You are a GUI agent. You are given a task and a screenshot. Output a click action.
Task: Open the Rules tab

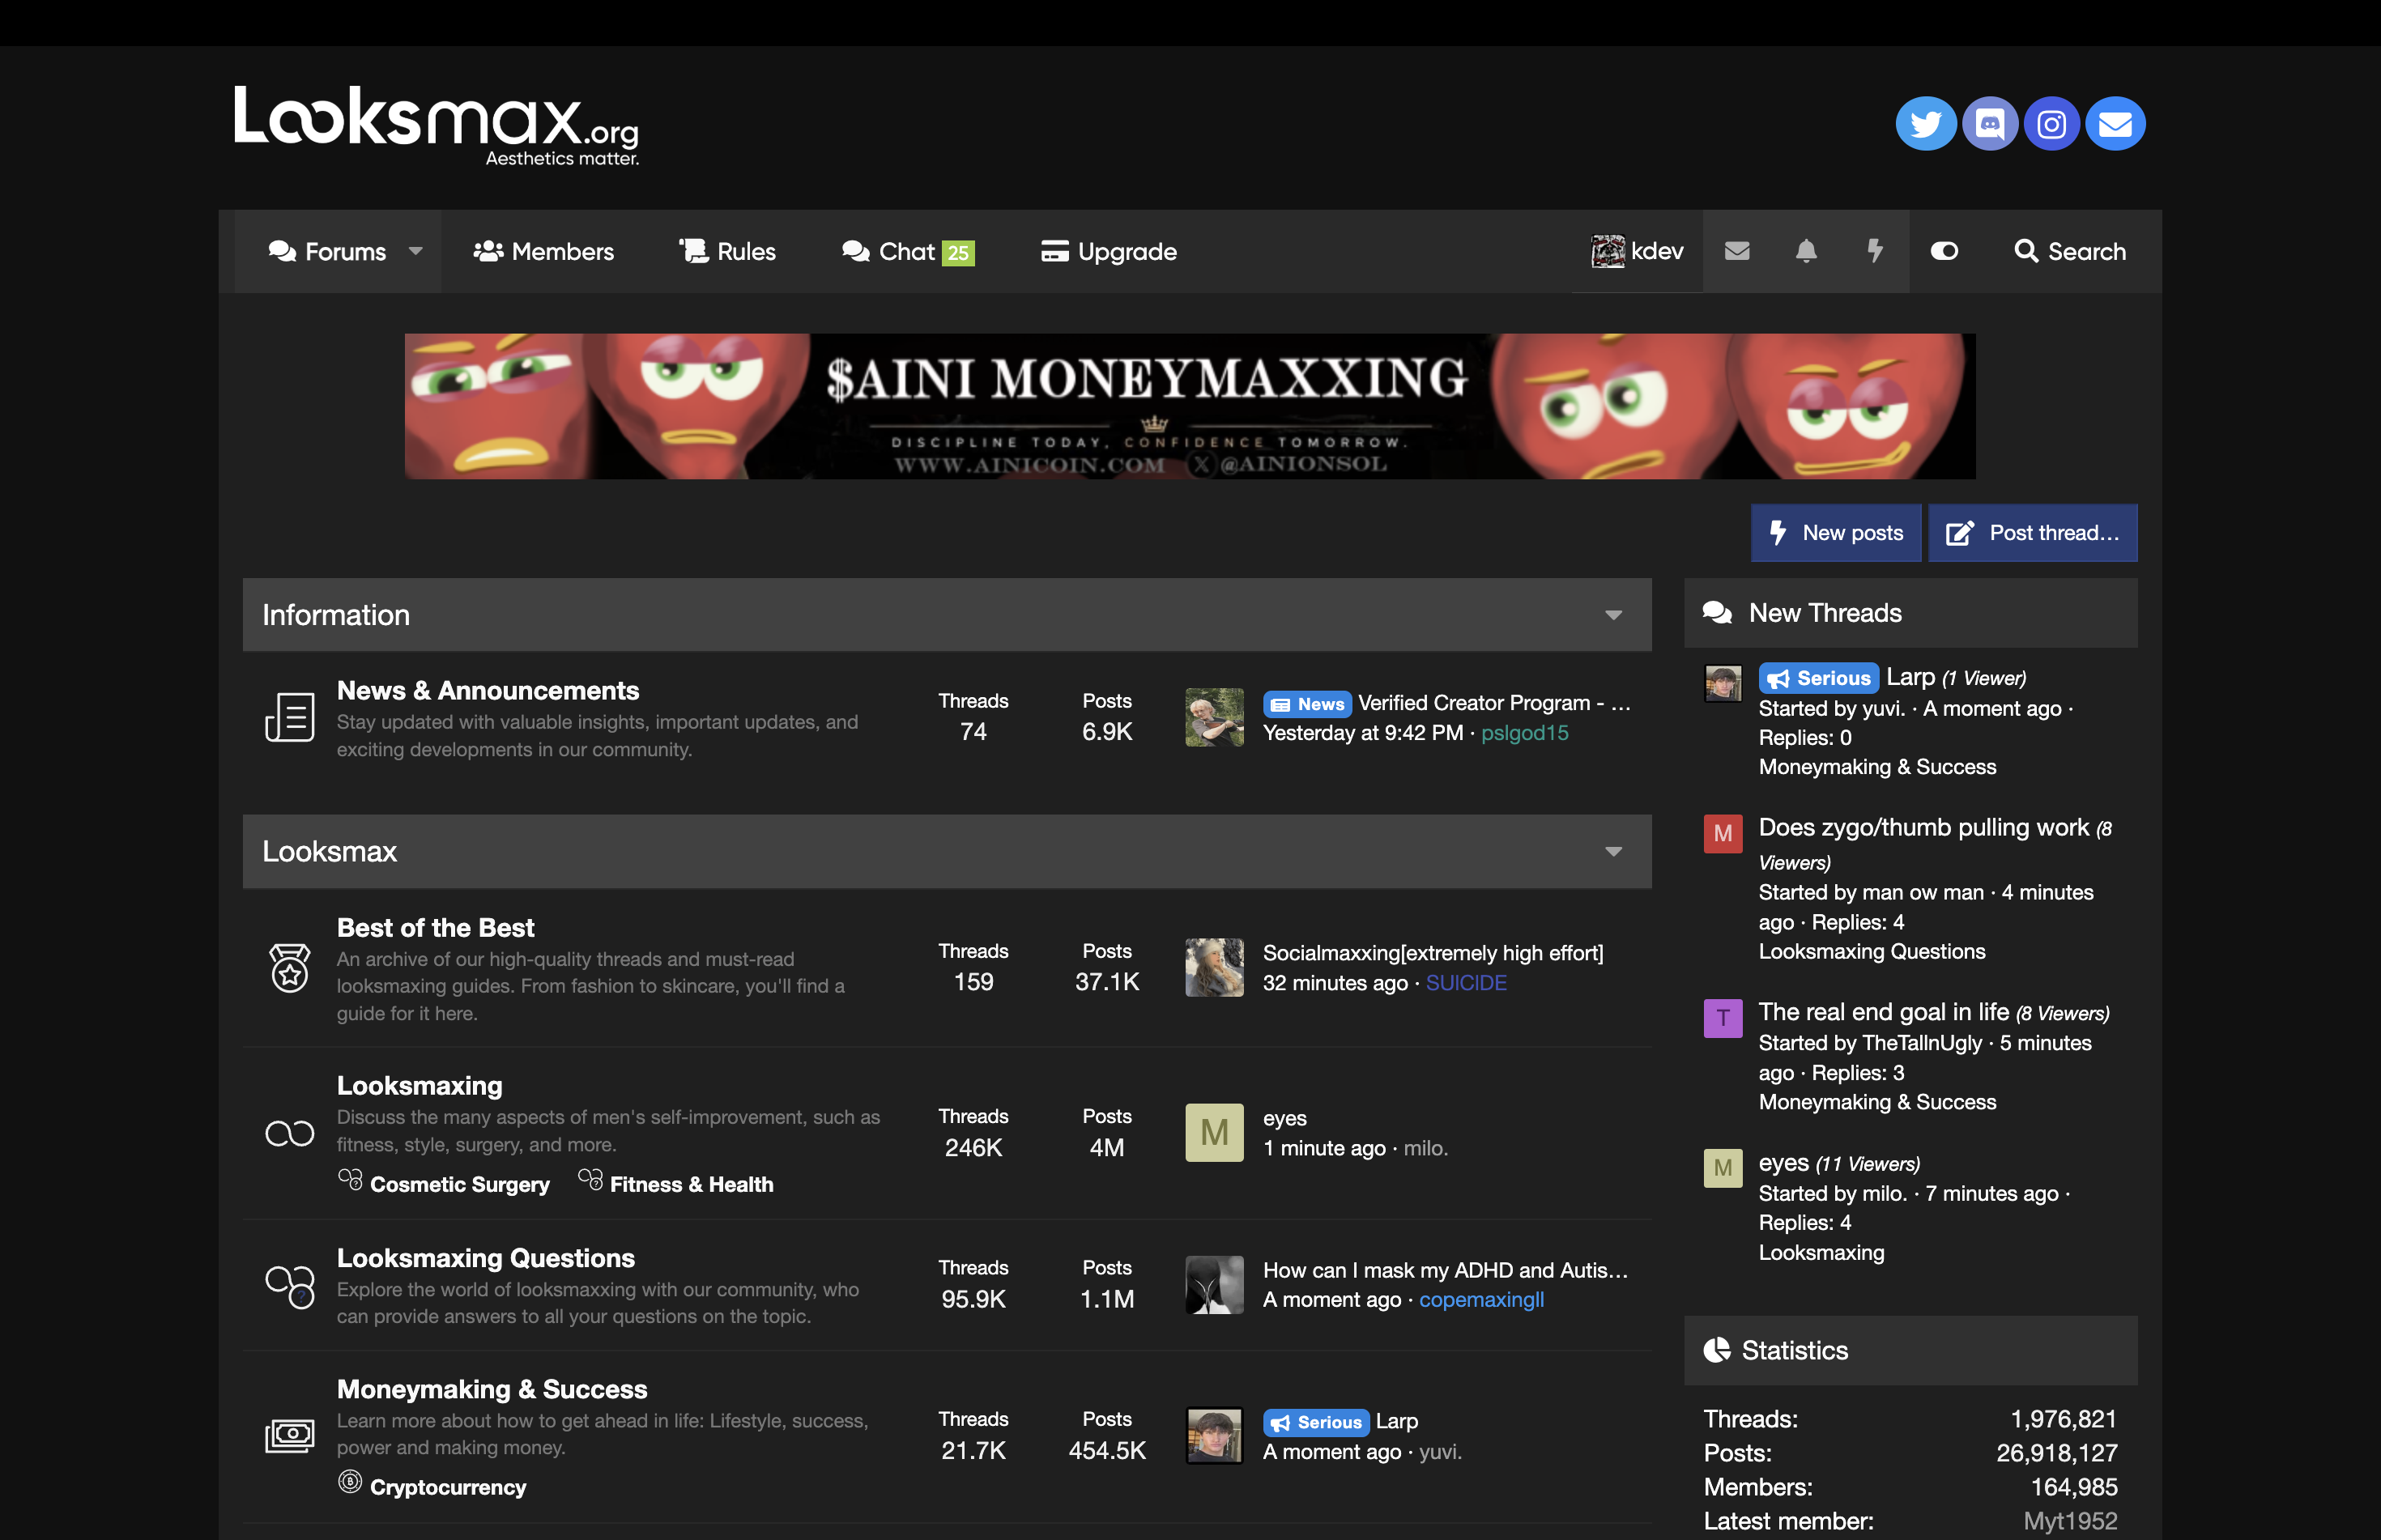(727, 251)
